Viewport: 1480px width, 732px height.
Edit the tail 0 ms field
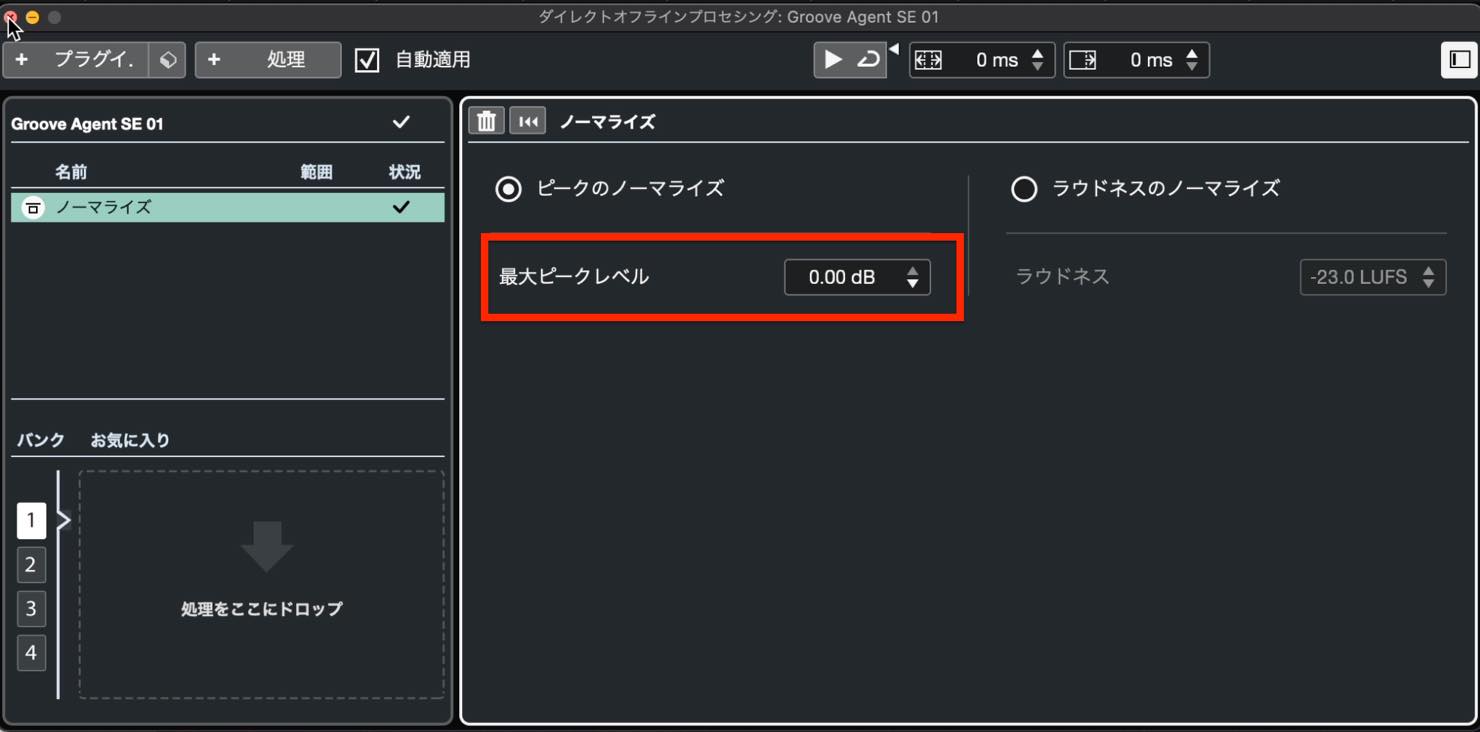[x=1150, y=60]
